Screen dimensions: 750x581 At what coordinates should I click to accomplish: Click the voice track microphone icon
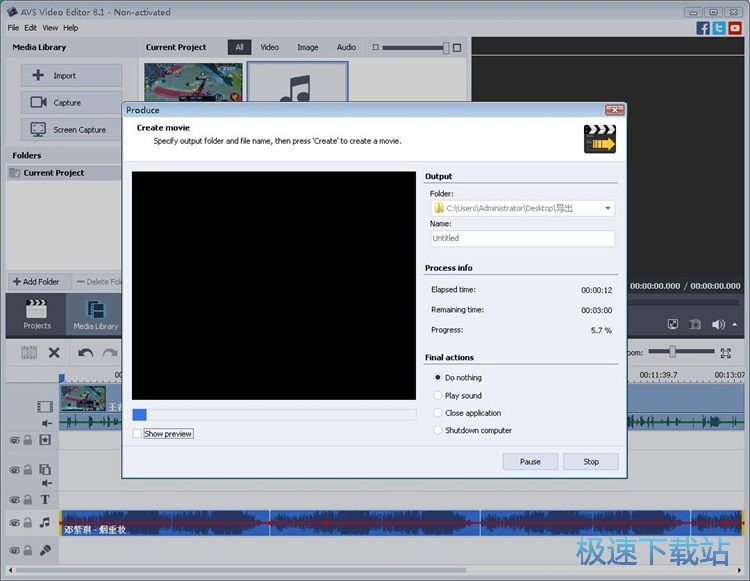click(45, 550)
